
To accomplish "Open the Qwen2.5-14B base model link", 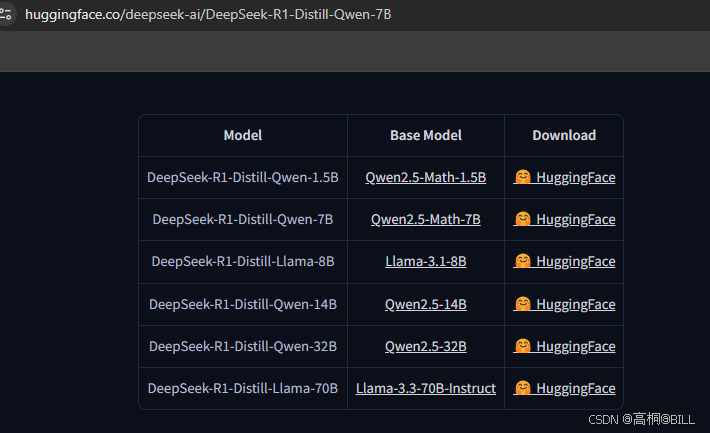I will (x=426, y=304).
